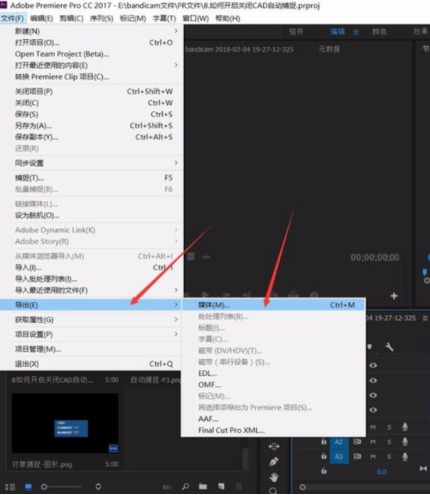
Task: Expand 打开最近使用的内容(E) submenu
Action: (92, 65)
